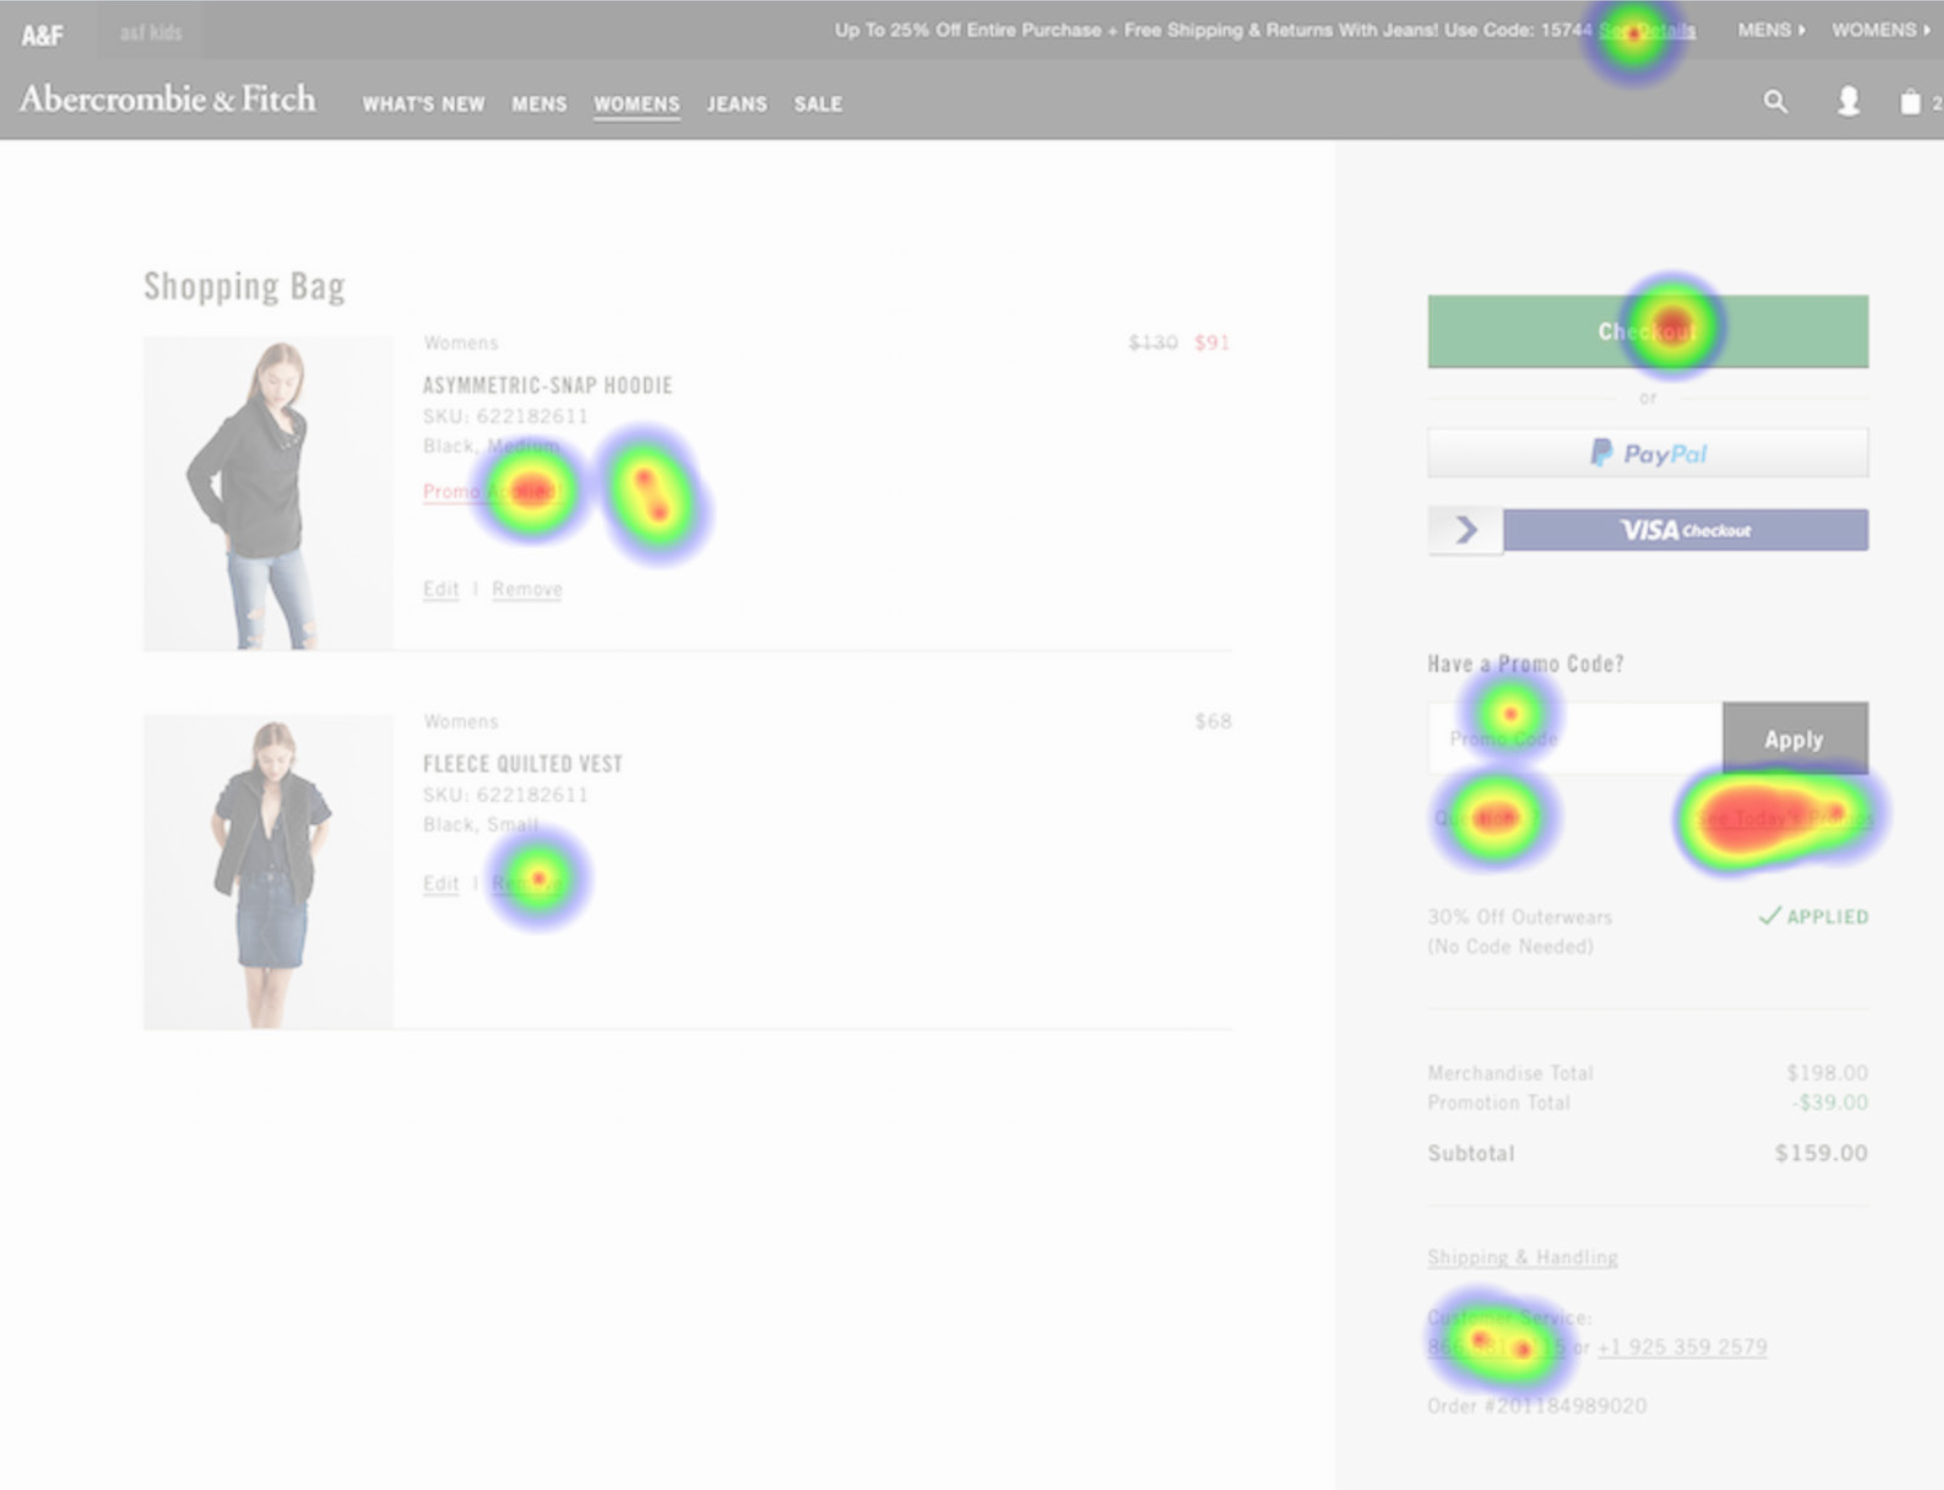
Task: Click the vest price $68
Action: (x=1213, y=721)
